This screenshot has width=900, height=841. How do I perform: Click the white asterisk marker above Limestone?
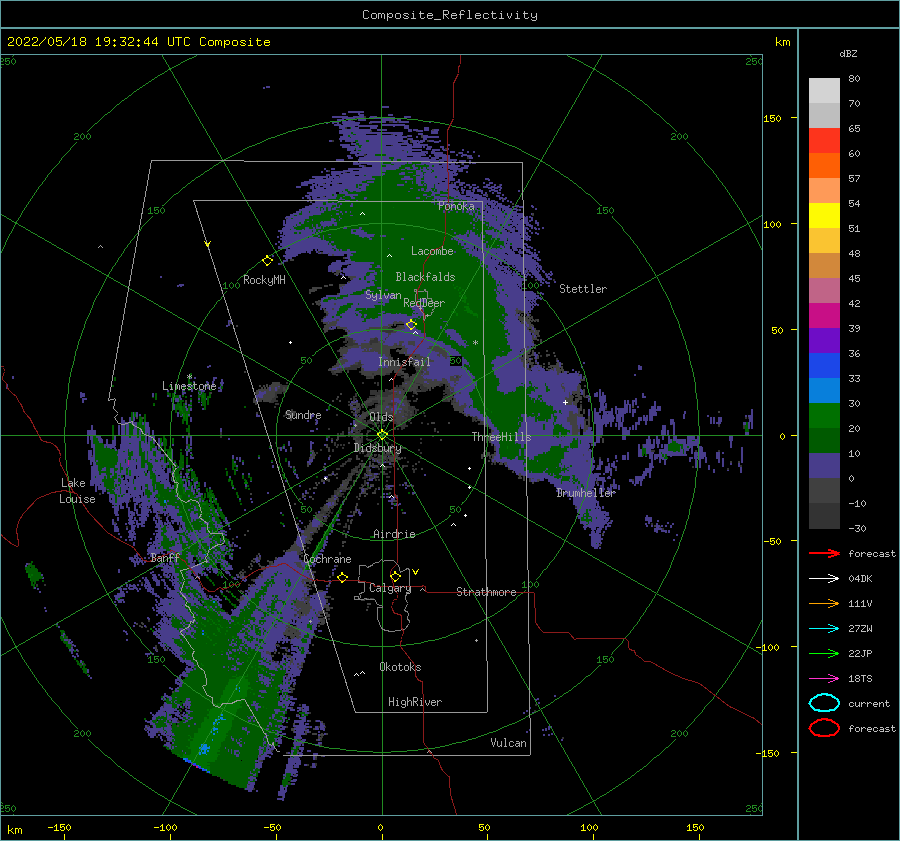click(x=189, y=377)
